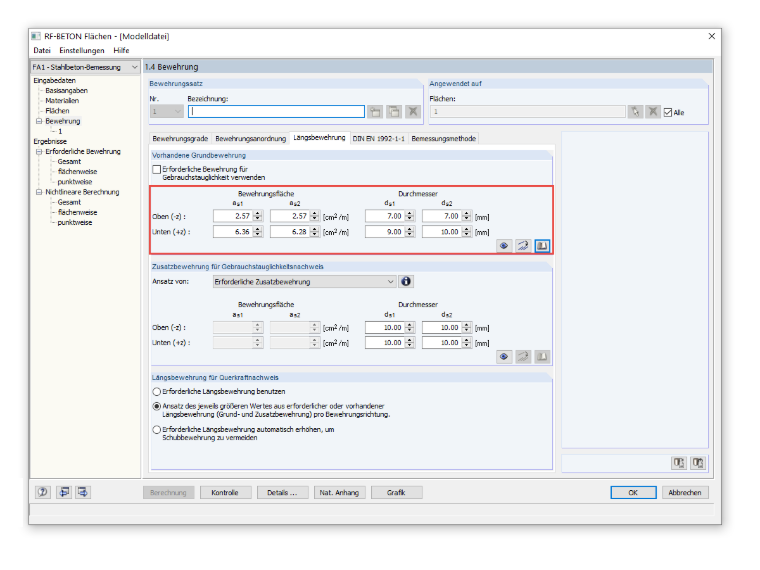The height and width of the screenshot is (570, 760).
Task: Click the delete reinforcement set icon
Action: click(x=413, y=112)
